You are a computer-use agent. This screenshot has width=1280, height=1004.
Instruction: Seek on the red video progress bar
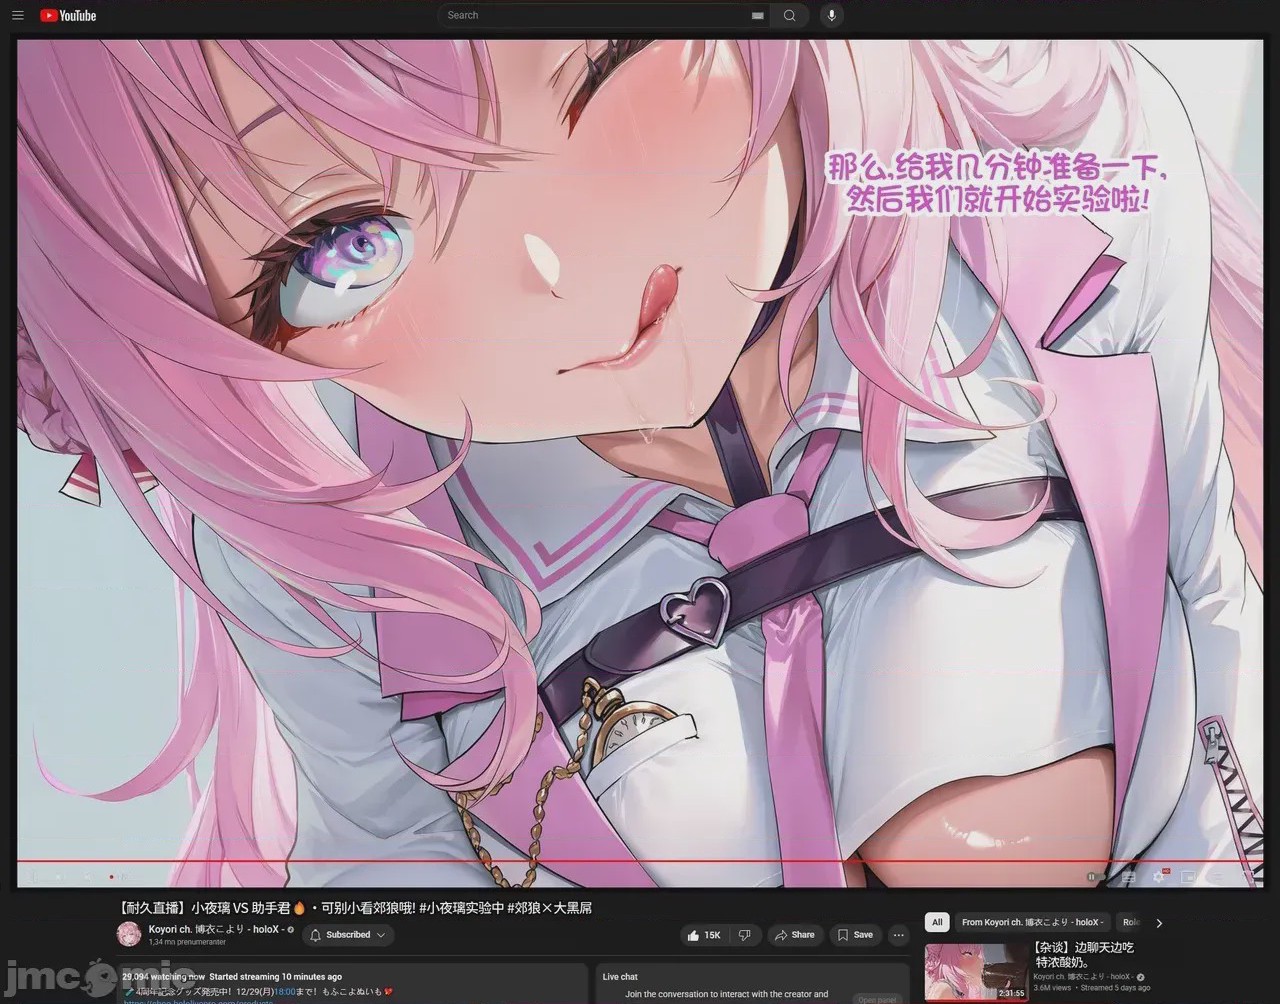coord(640,861)
